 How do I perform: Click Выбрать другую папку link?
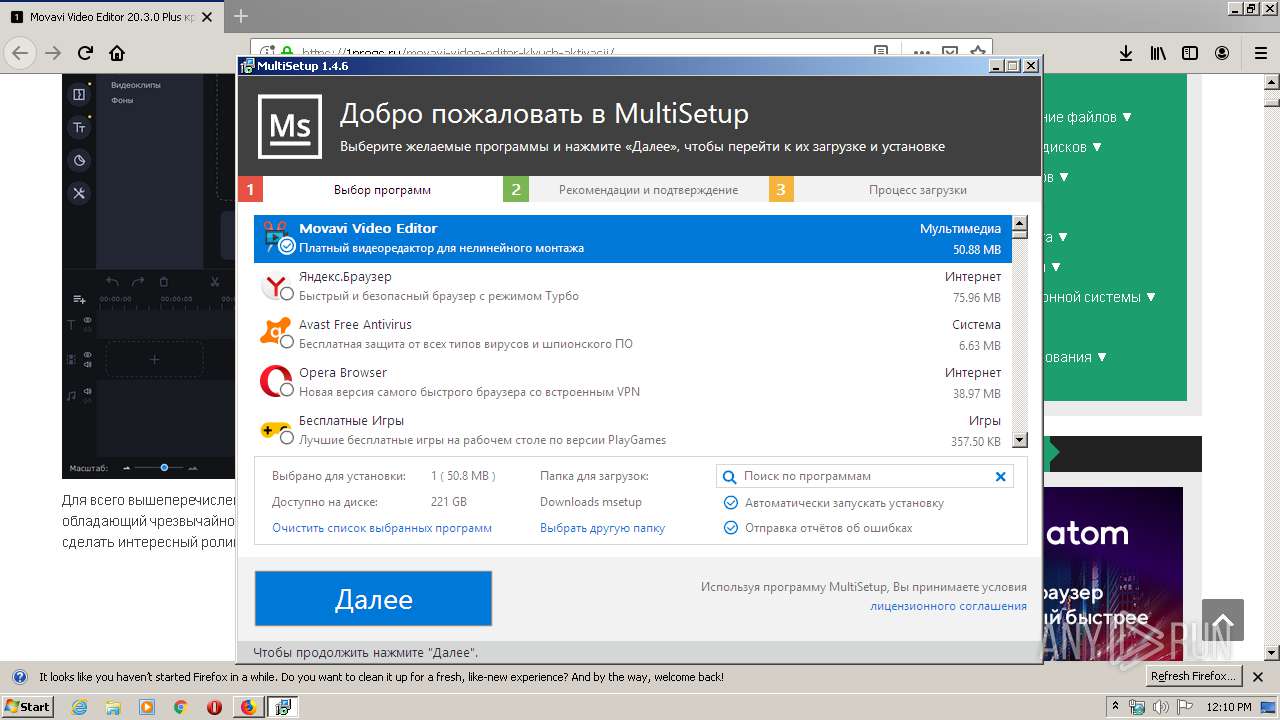pyautogui.click(x=602, y=528)
